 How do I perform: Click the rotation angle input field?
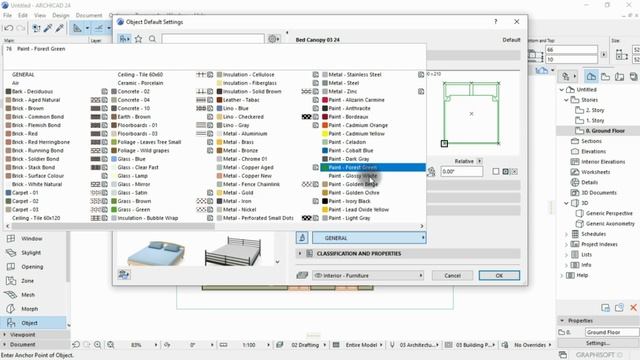click(x=461, y=171)
